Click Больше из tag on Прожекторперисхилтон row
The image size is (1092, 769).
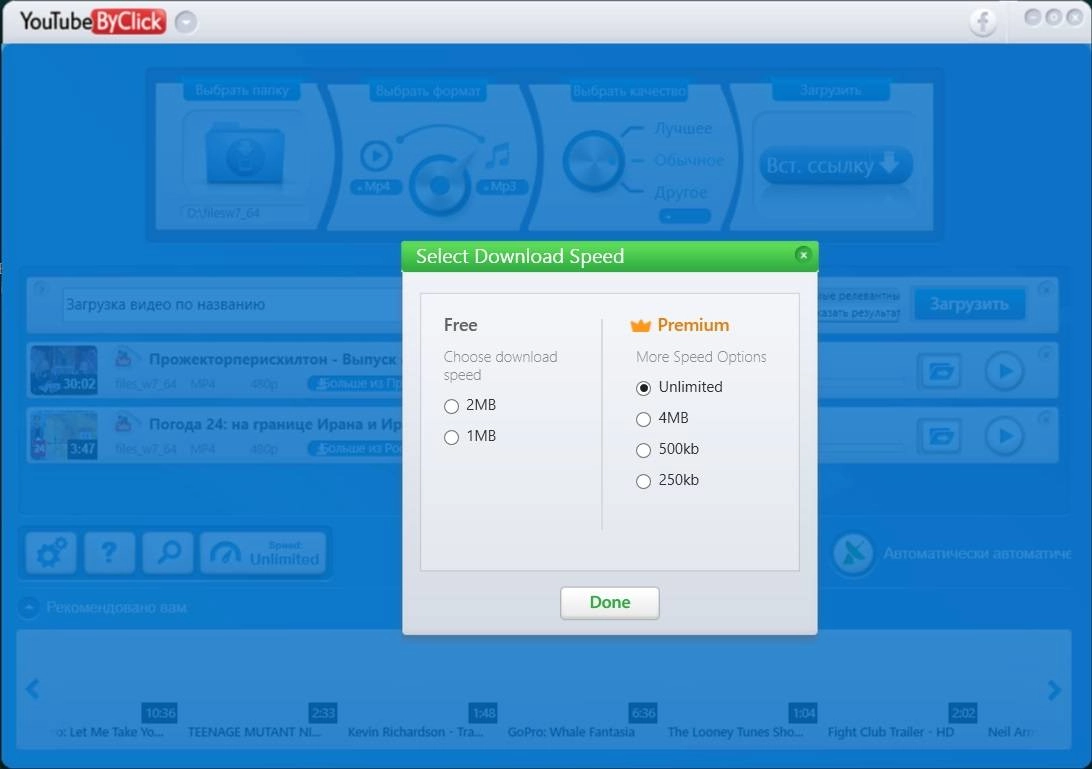pyautogui.click(x=356, y=384)
